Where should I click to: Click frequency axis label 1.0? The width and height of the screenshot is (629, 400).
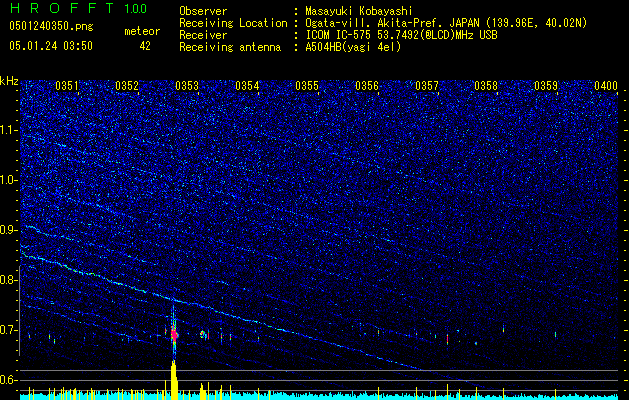point(8,180)
